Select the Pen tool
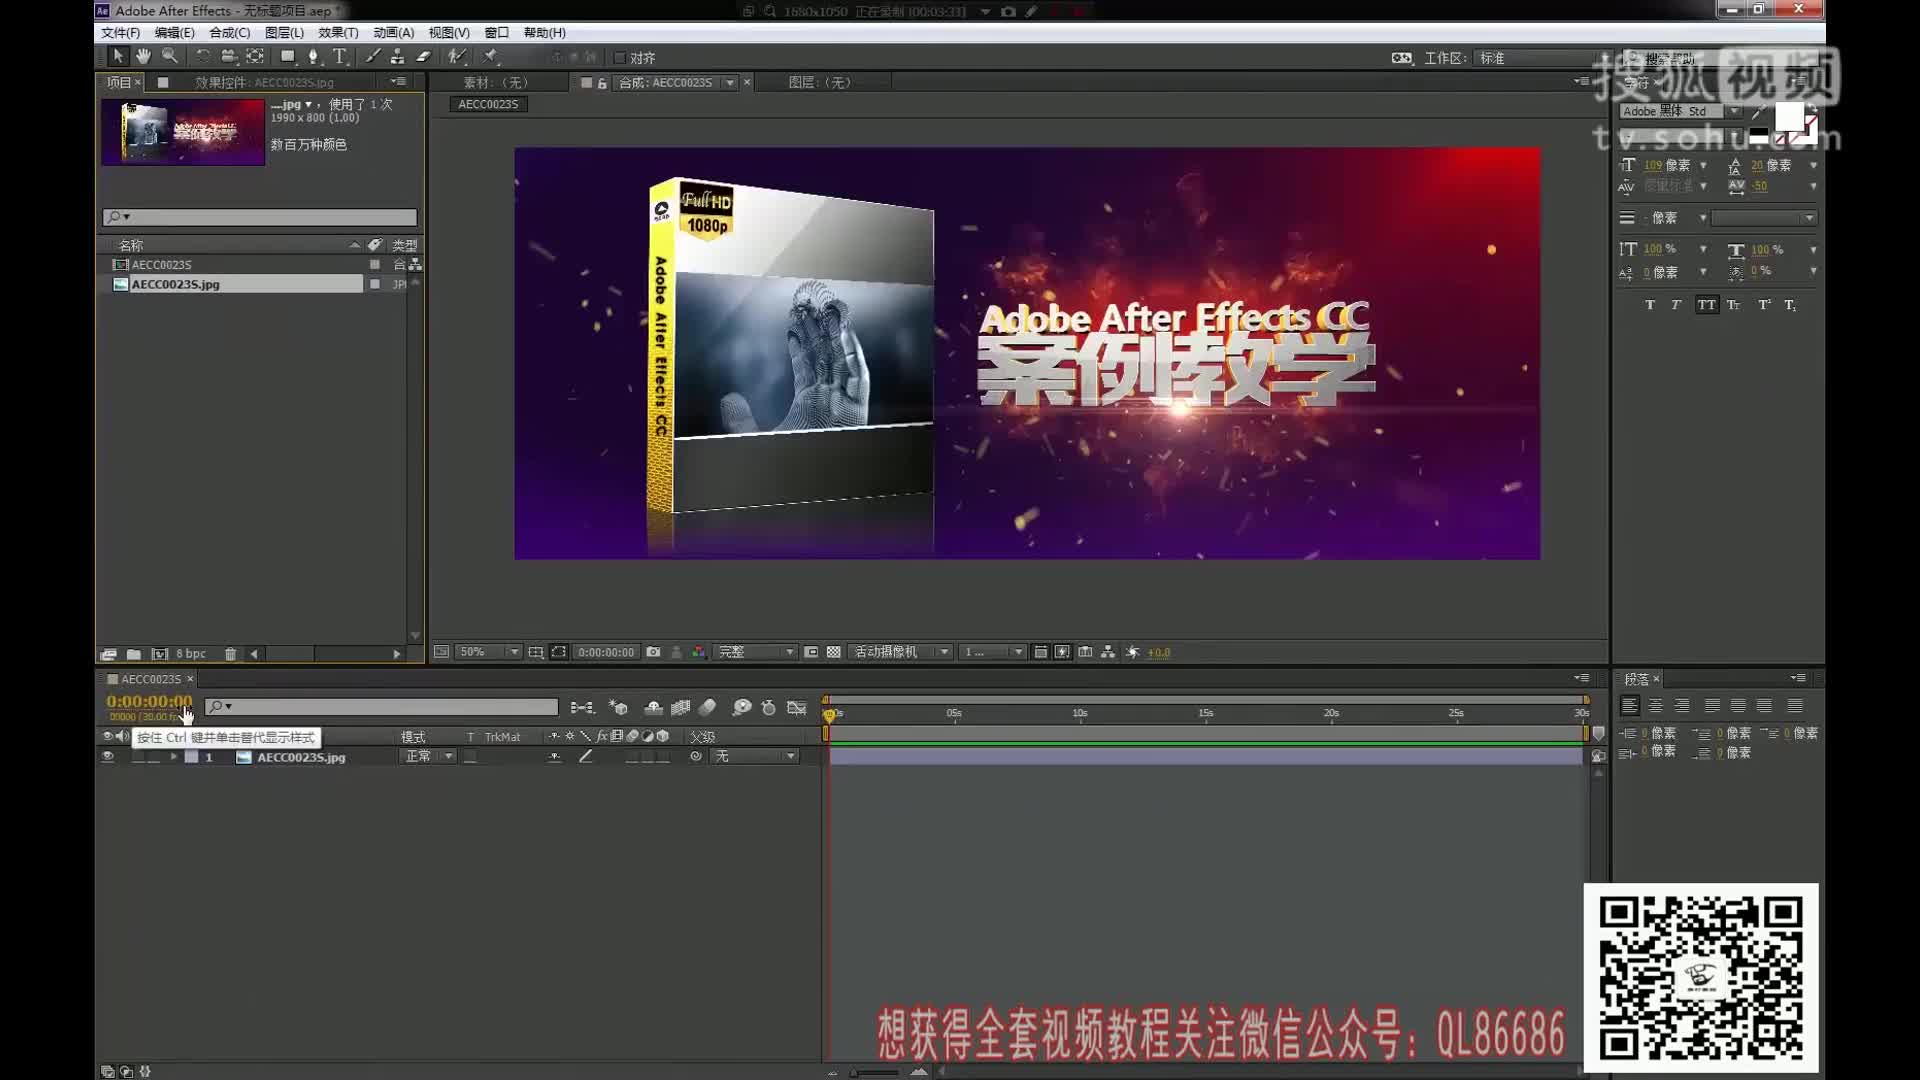Viewport: 1920px width, 1080px height. (314, 57)
